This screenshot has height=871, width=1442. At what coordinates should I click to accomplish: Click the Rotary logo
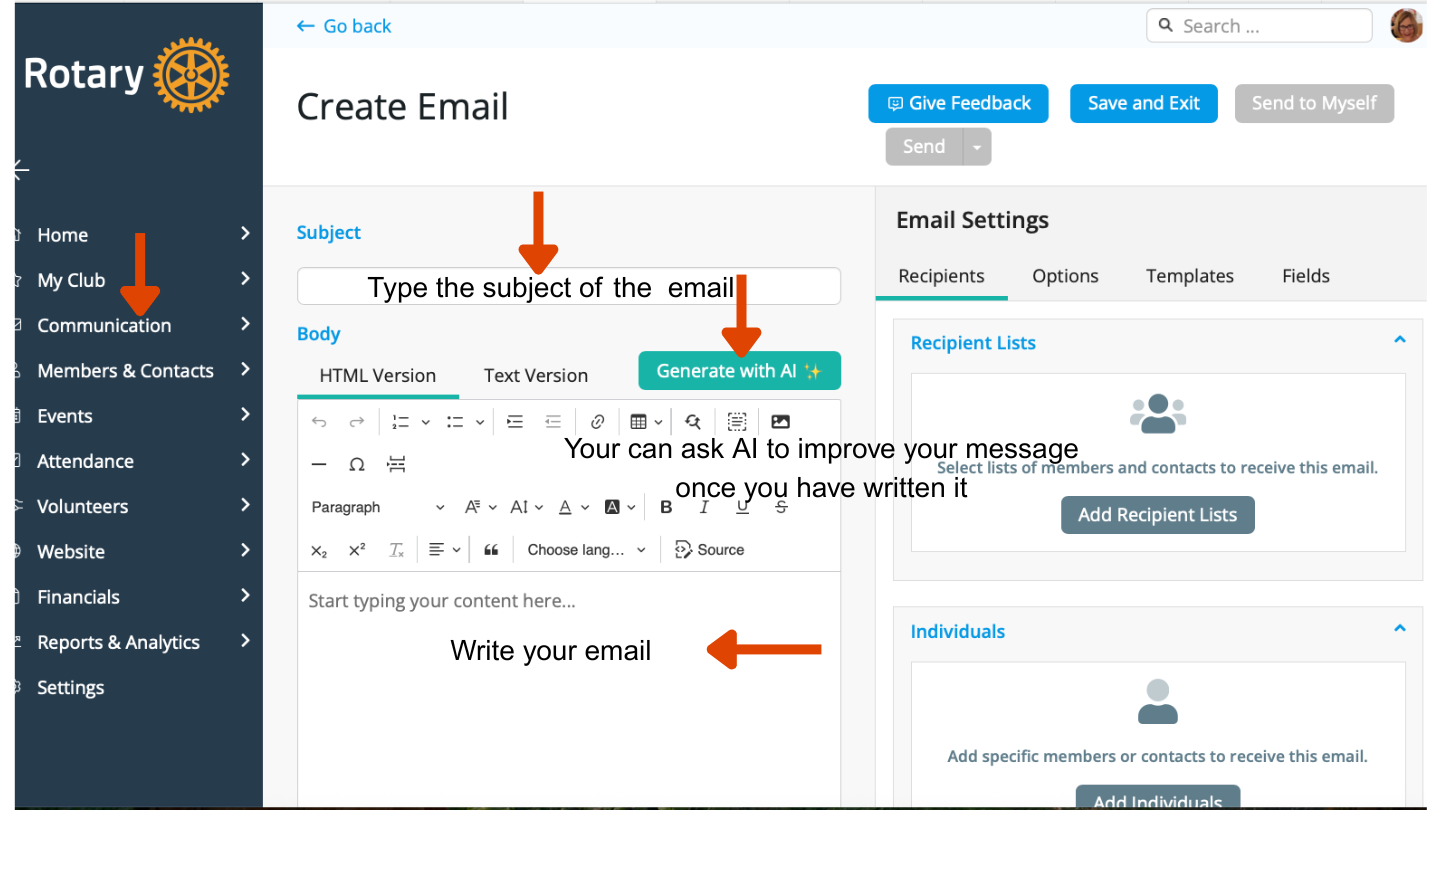126,75
